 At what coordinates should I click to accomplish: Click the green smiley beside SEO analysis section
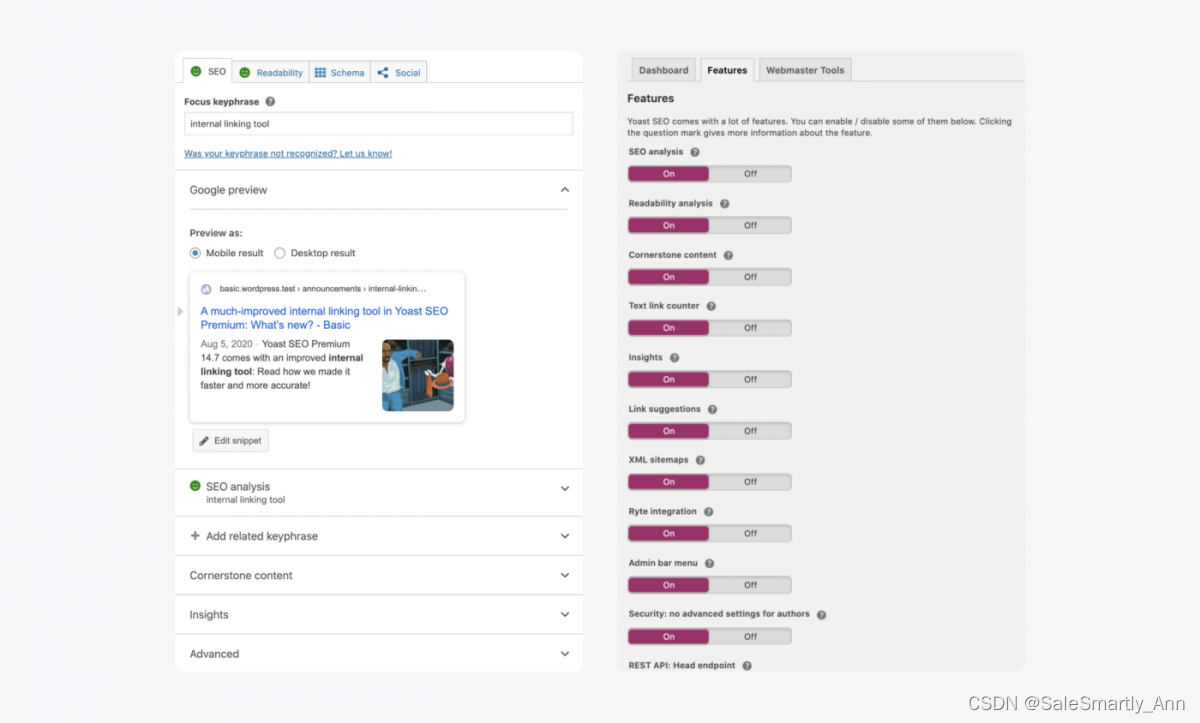(x=195, y=485)
